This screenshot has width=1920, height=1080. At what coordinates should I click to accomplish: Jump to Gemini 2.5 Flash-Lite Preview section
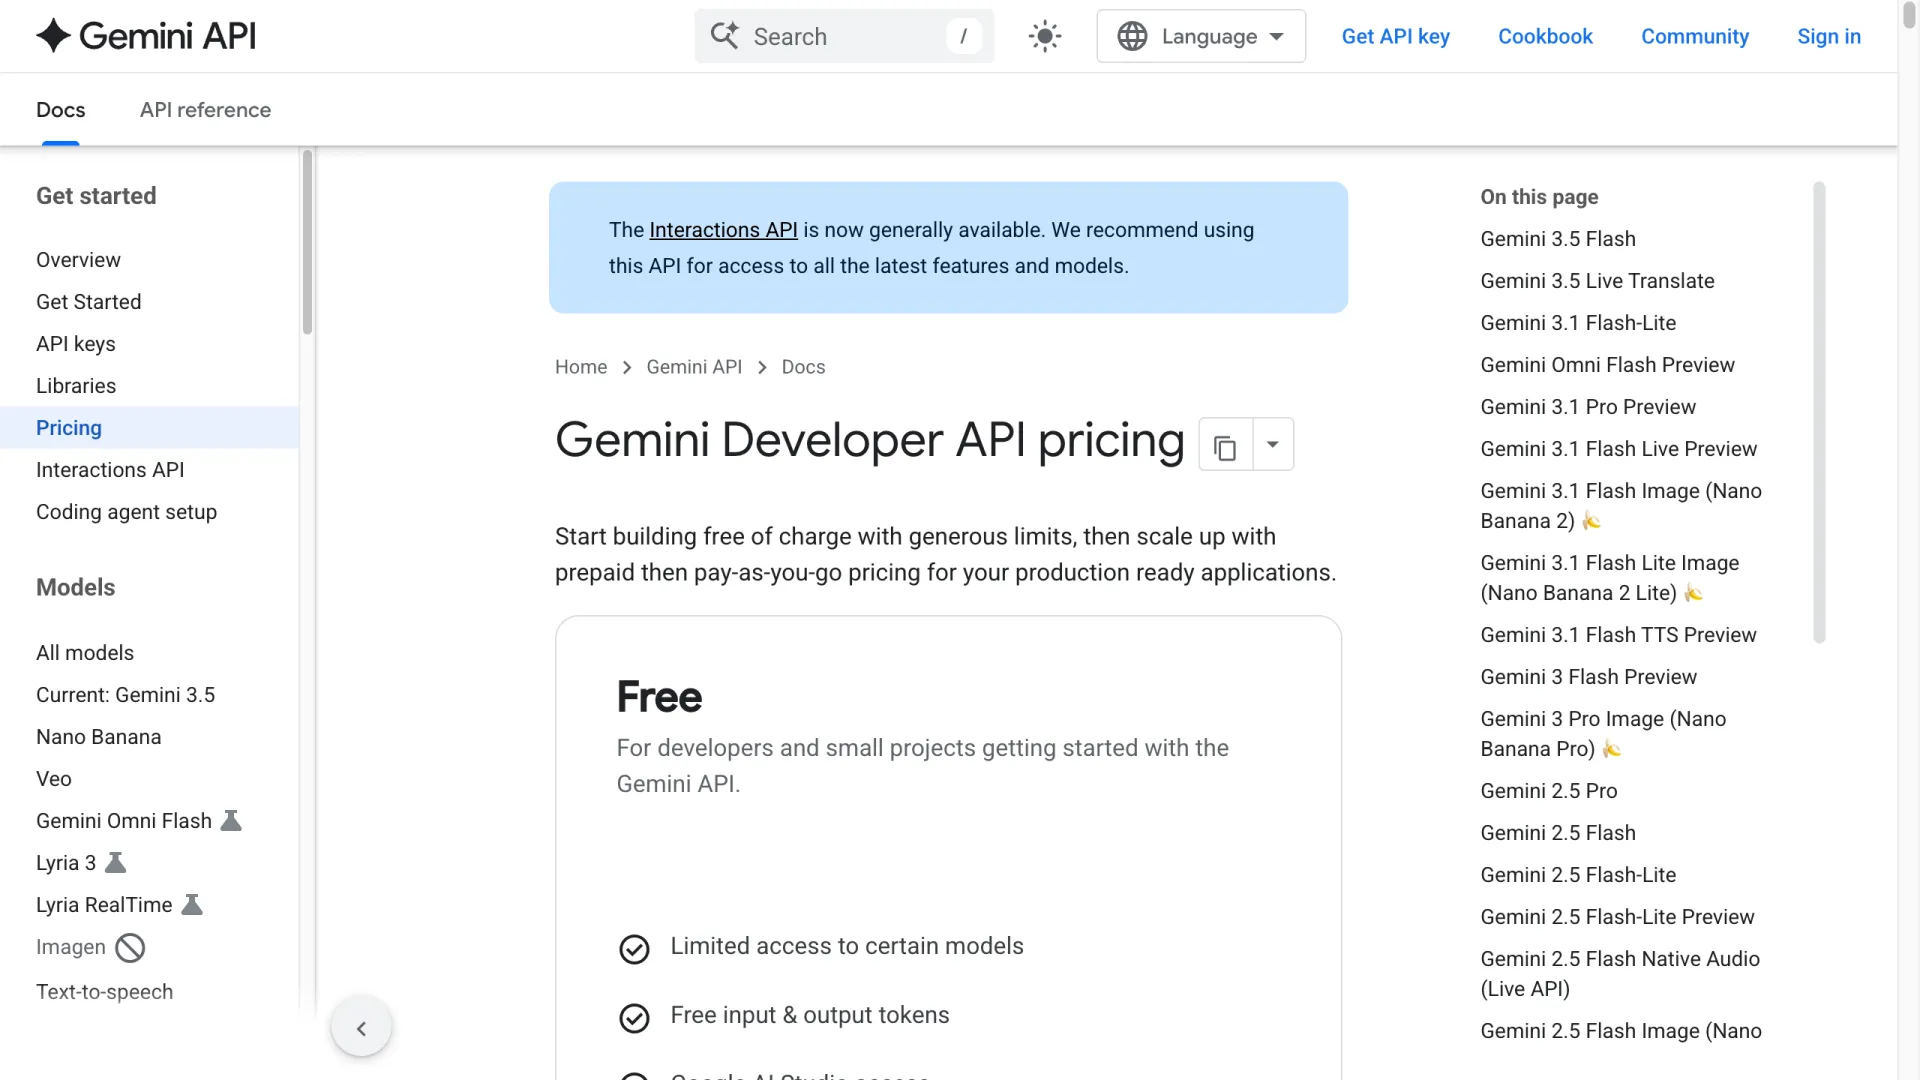coord(1617,917)
